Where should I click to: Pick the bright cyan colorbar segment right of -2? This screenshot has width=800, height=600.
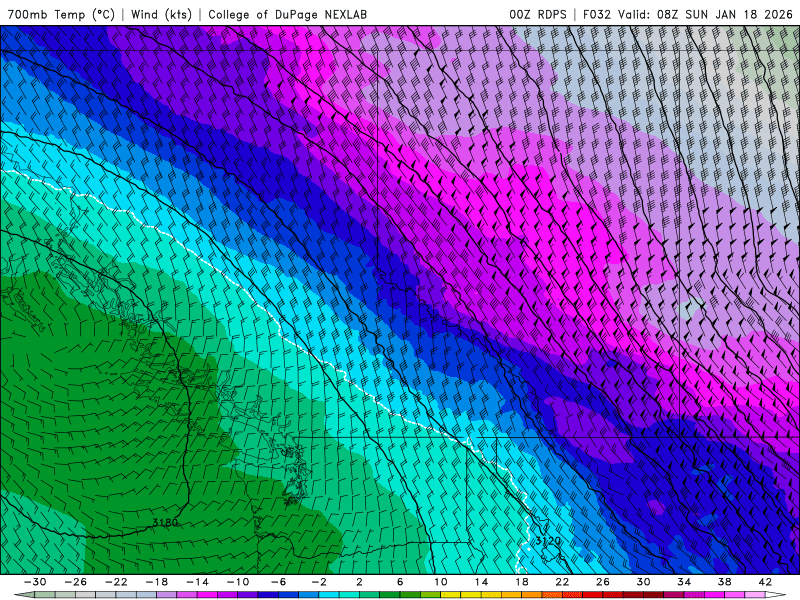[x=329, y=595]
